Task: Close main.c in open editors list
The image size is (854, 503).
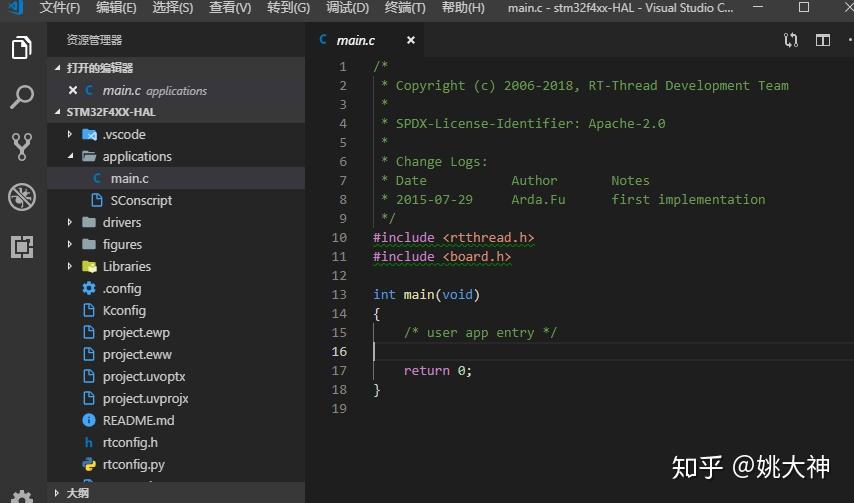Action: click(x=72, y=90)
